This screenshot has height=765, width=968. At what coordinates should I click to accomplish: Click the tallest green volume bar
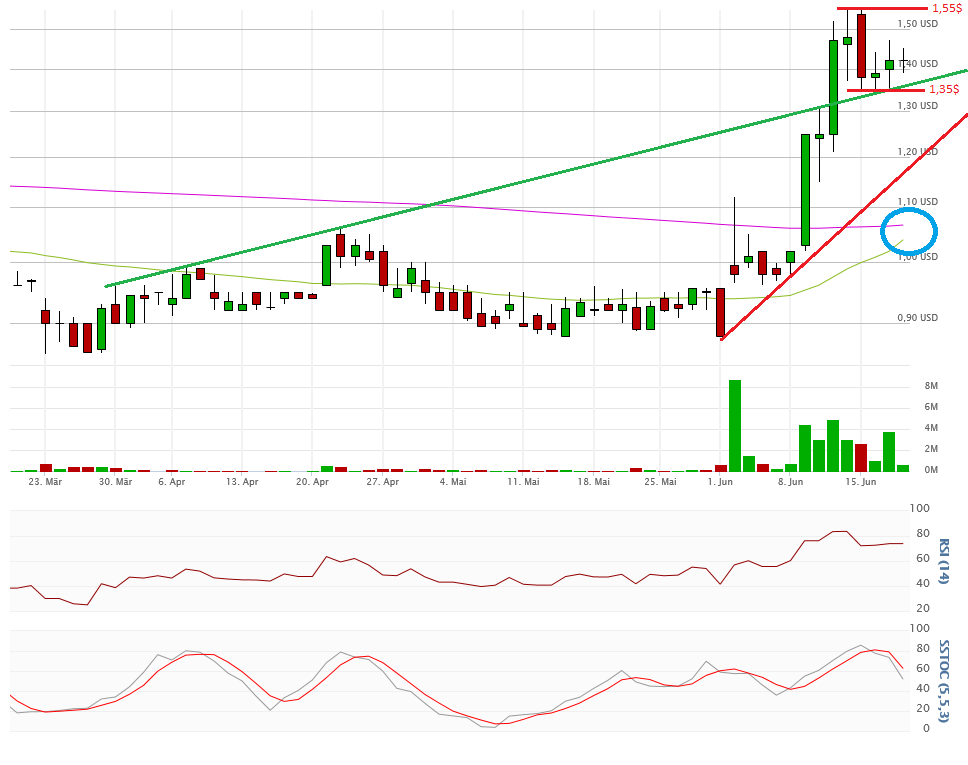(x=734, y=425)
